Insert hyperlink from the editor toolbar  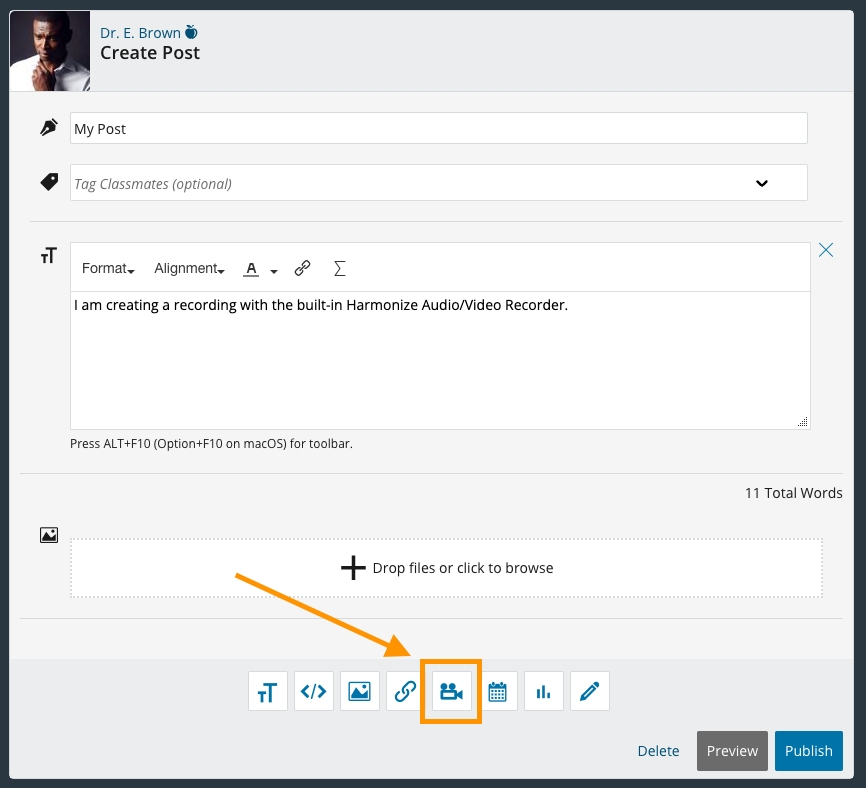tap(302, 268)
